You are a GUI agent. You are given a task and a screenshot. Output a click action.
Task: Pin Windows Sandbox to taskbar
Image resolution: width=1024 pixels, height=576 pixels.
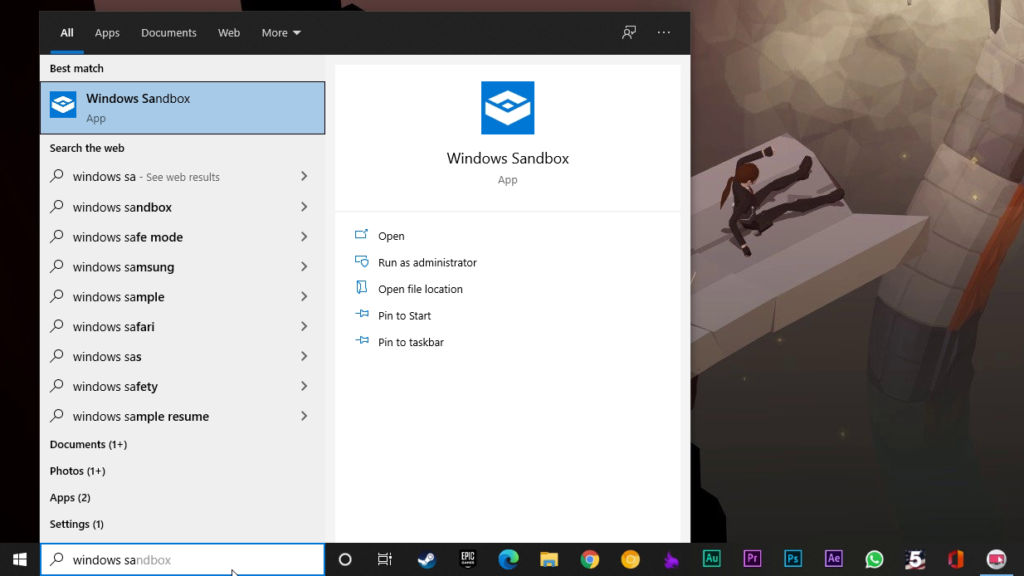[x=411, y=342]
